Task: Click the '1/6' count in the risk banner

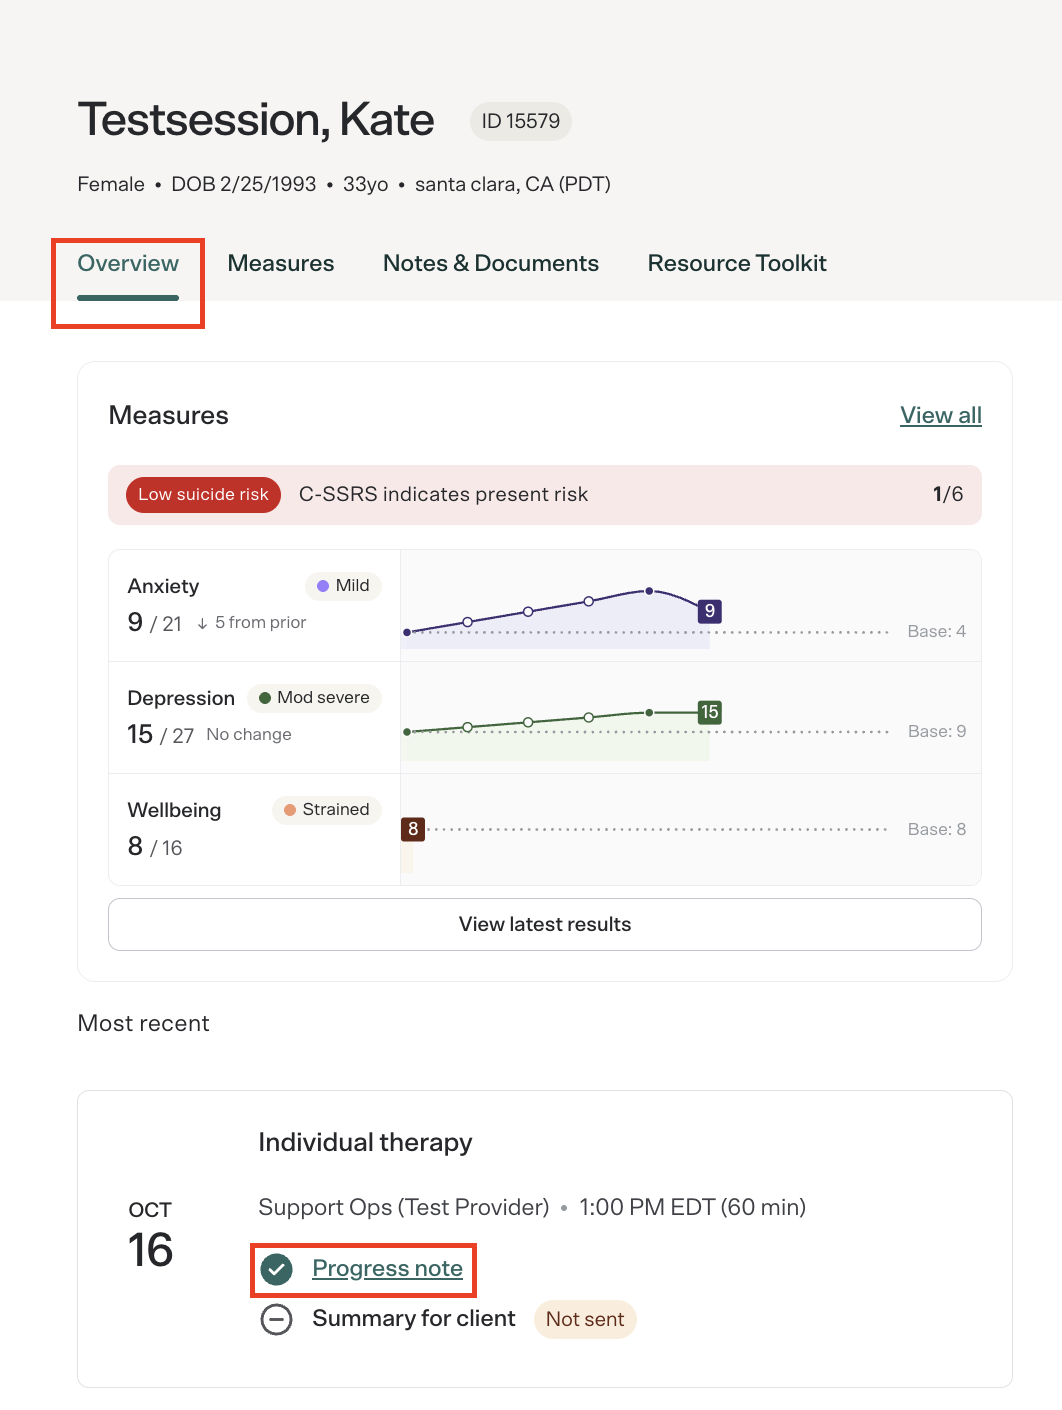Action: [948, 494]
